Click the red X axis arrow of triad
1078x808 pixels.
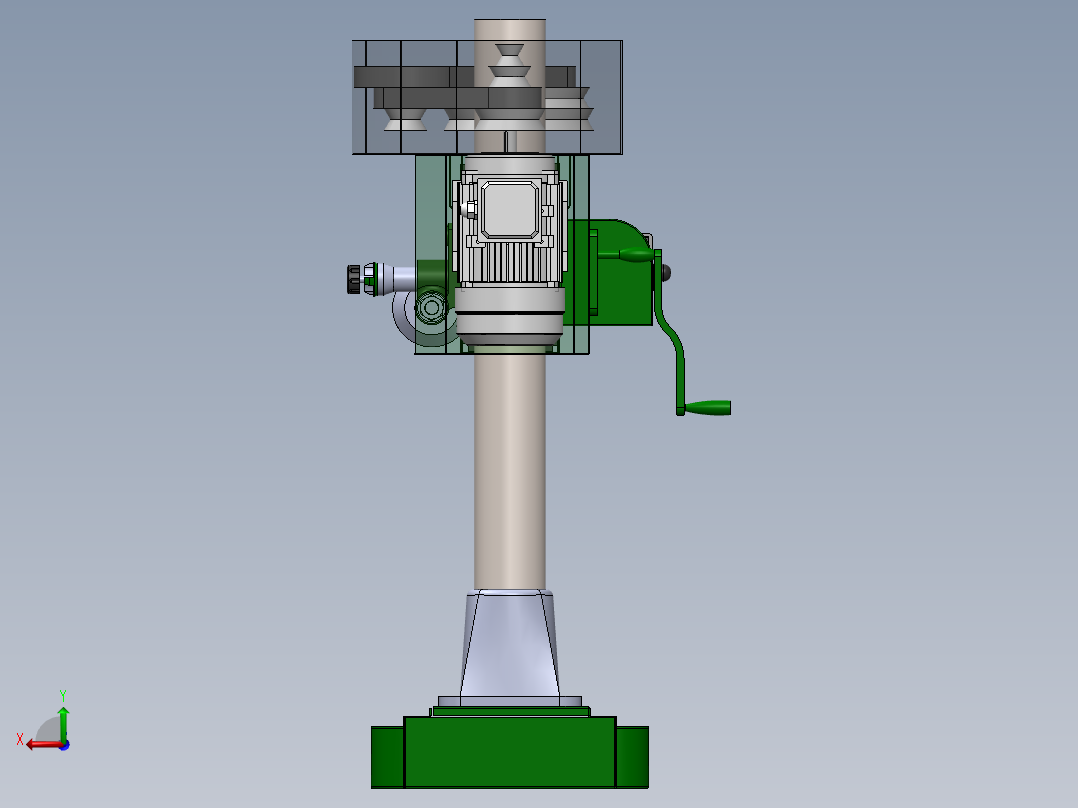pos(43,744)
